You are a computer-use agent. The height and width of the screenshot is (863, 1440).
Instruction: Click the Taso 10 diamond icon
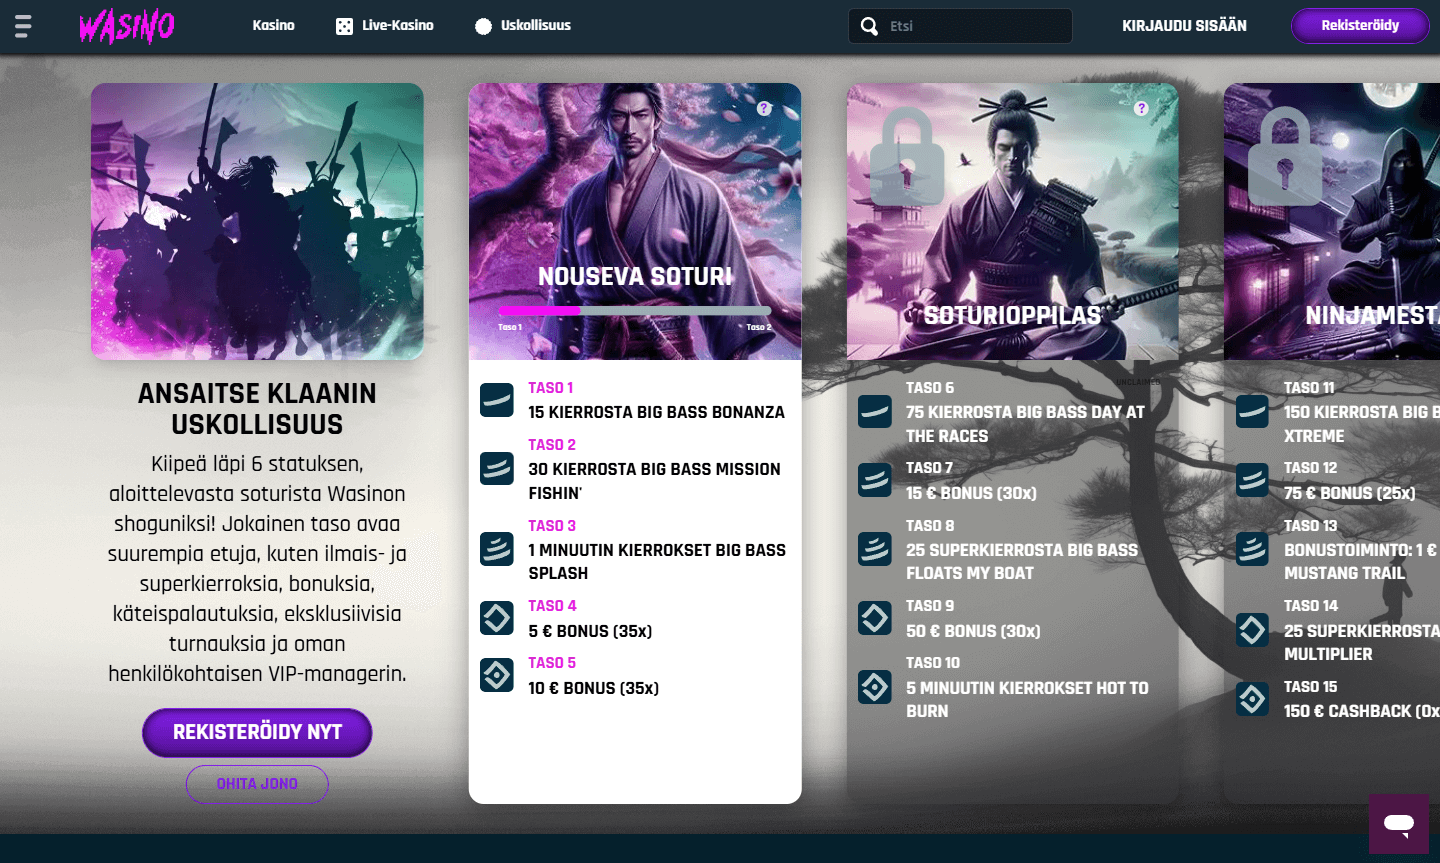point(875,687)
